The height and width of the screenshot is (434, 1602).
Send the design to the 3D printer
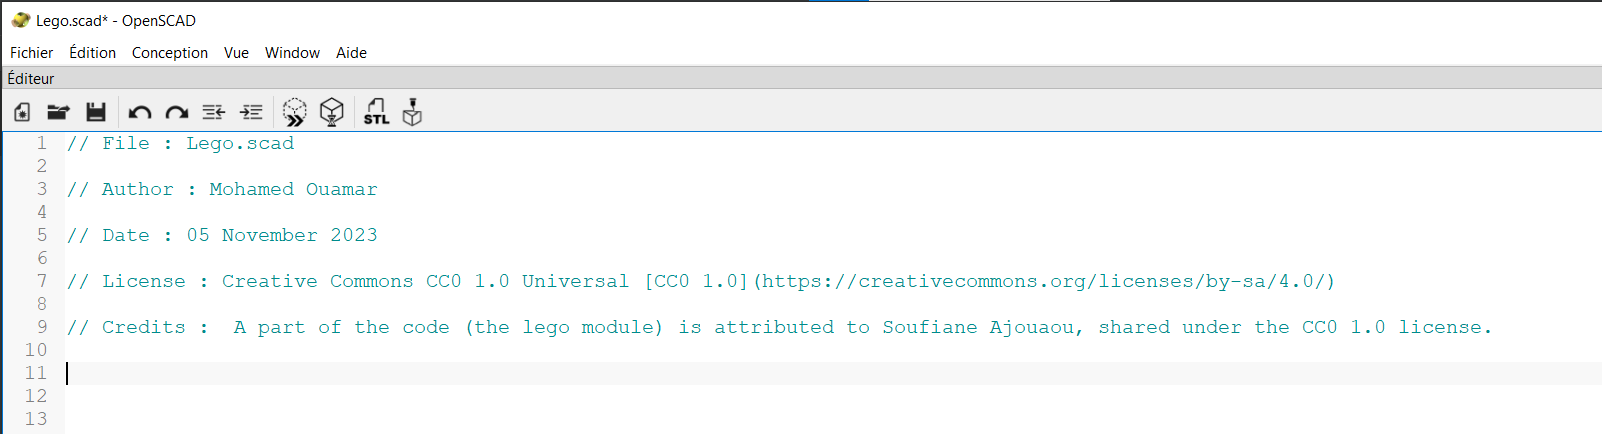click(x=412, y=112)
